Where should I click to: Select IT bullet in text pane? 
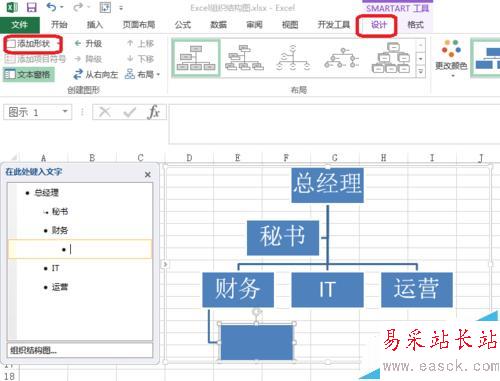[x=55, y=268]
